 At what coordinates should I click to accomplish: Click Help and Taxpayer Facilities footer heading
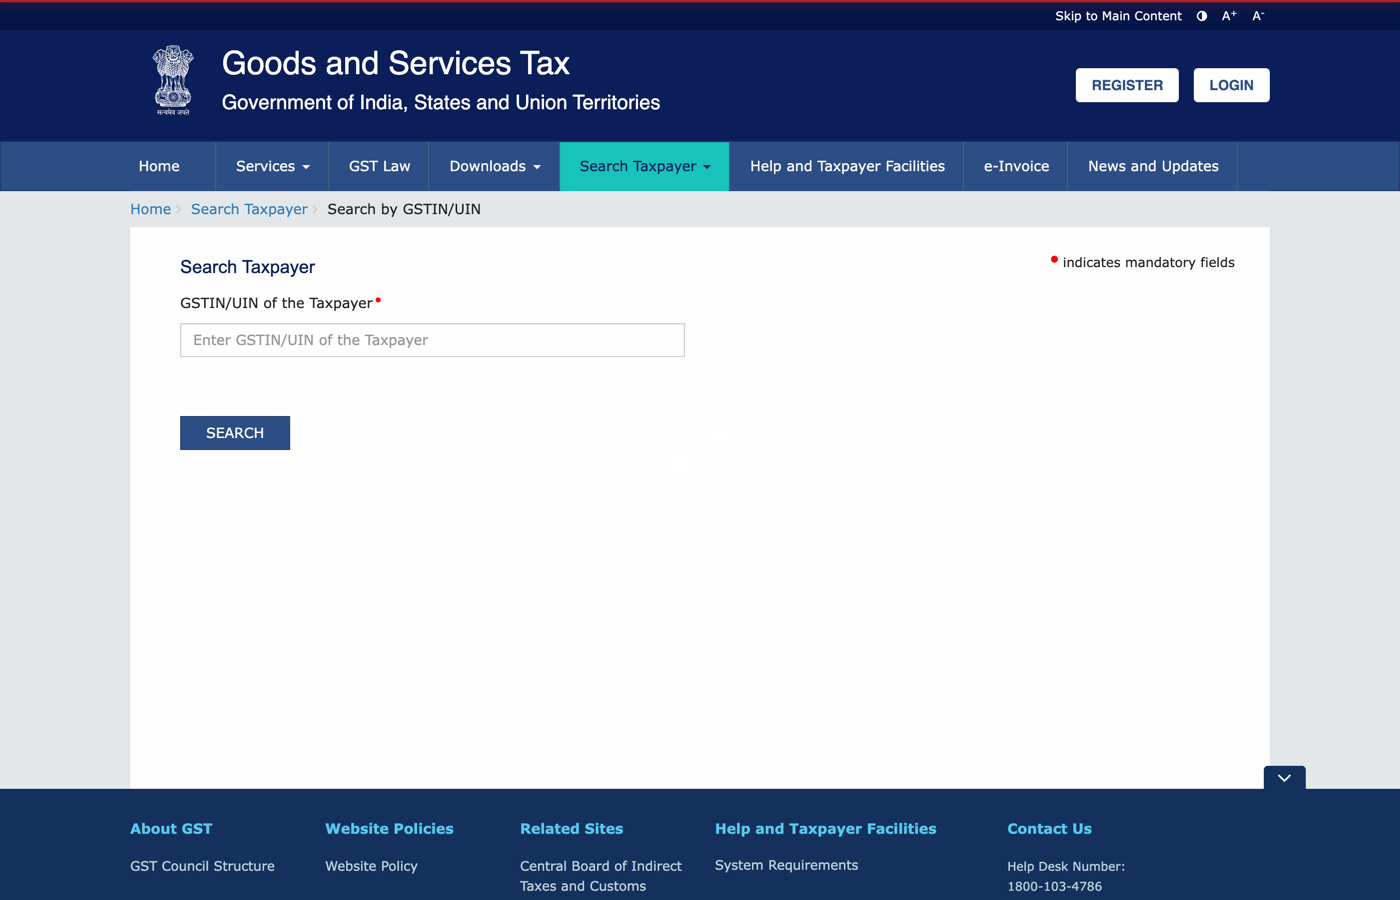click(825, 829)
